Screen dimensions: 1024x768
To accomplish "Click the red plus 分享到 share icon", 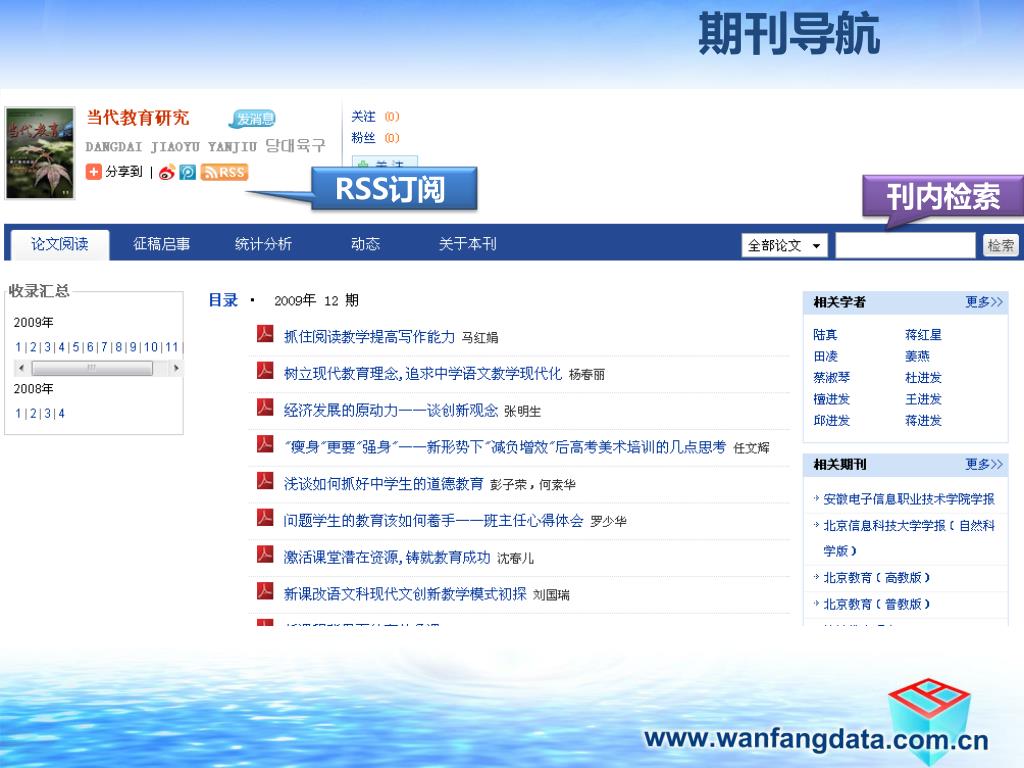I will [x=94, y=172].
